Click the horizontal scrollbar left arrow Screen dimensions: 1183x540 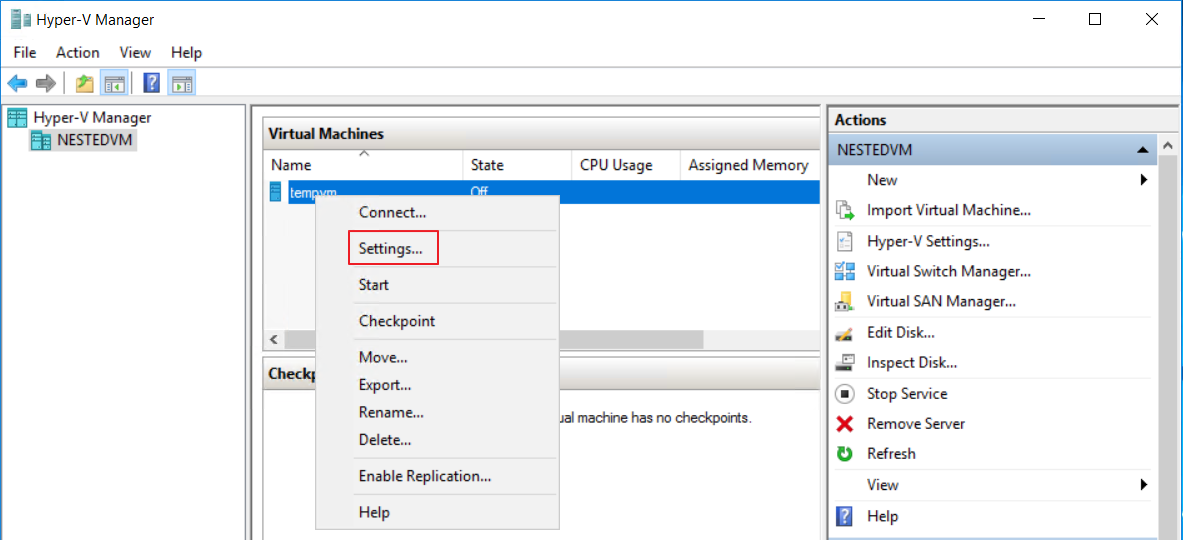coord(274,340)
